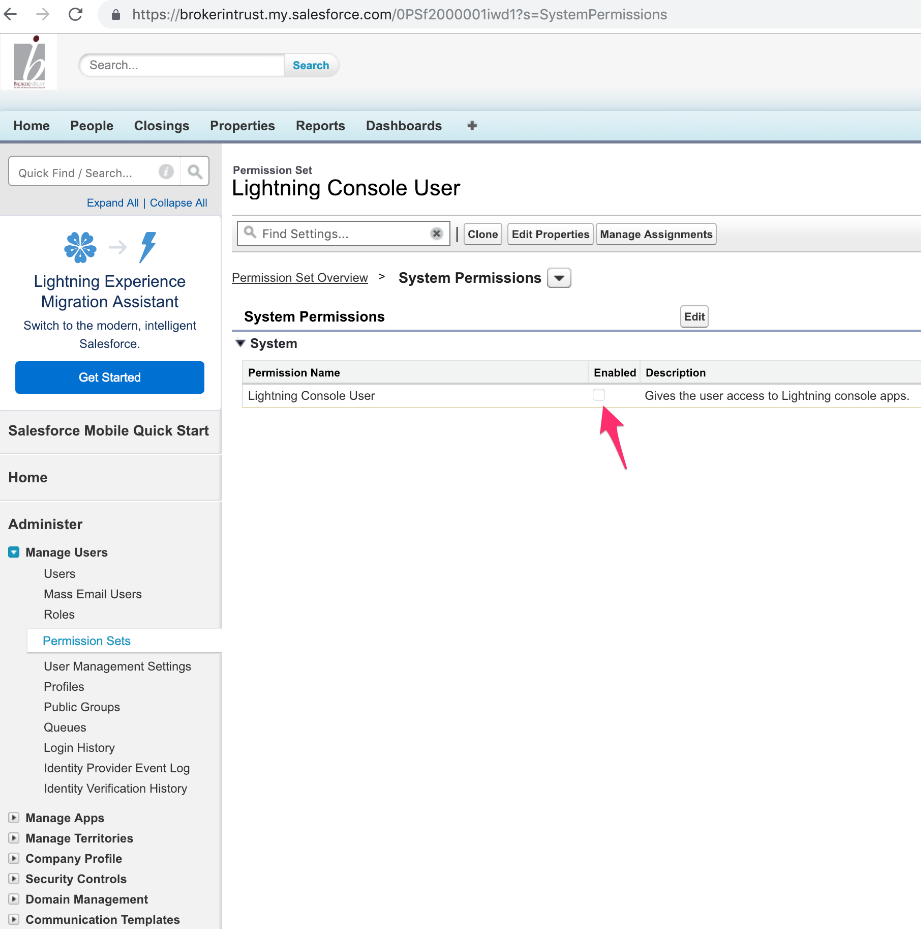Open the System Permissions dropdown arrow
The width and height of the screenshot is (921, 929).
pyautogui.click(x=559, y=278)
